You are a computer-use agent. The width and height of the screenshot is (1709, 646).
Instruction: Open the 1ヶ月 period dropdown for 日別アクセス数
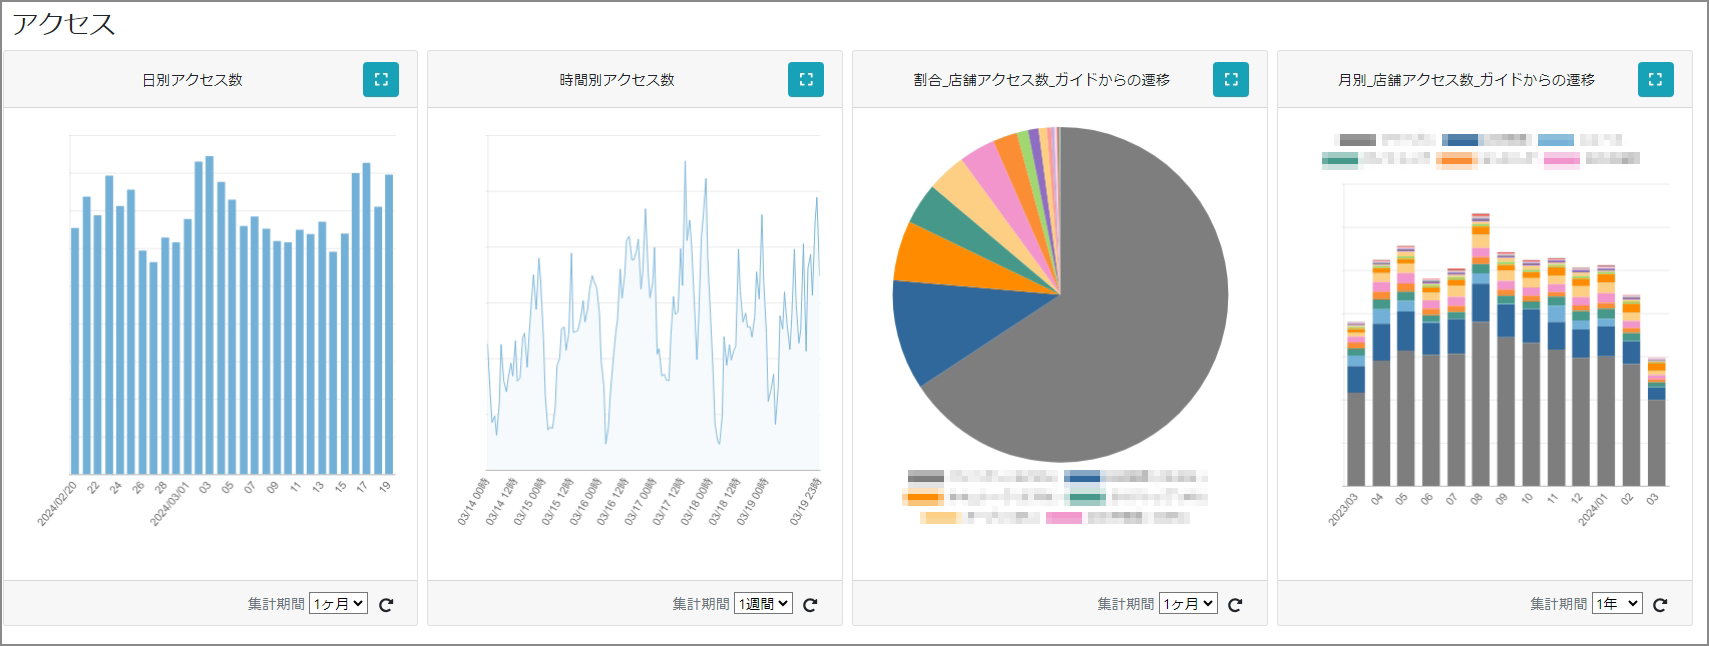338,603
